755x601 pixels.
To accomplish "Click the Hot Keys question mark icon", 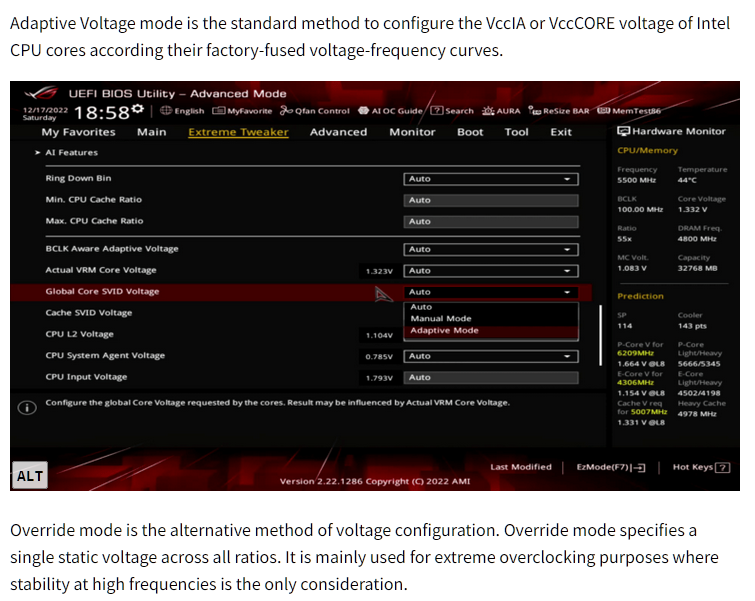I will tap(723, 467).
